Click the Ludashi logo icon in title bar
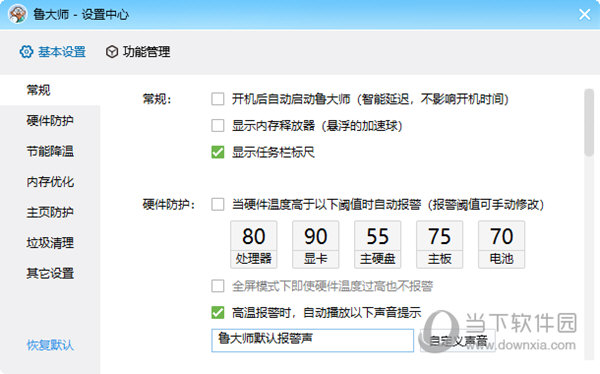Image resolution: width=600 pixels, height=374 pixels. 17,15
